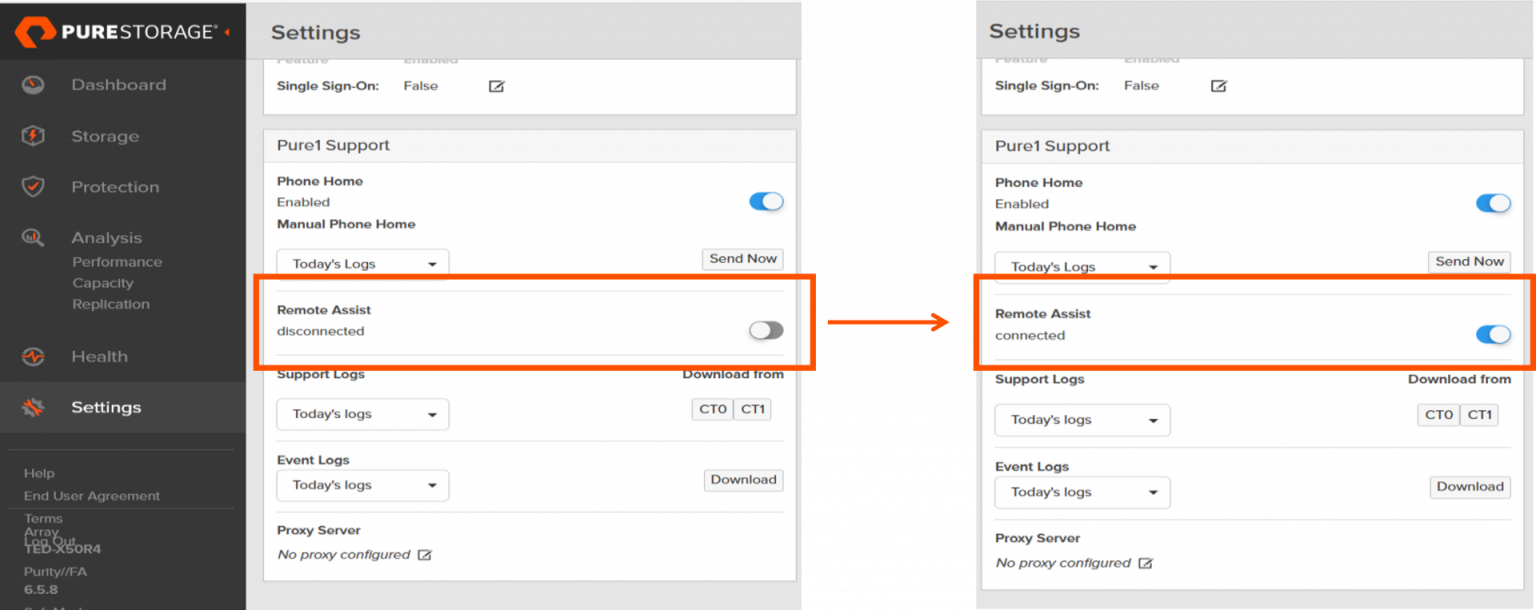The height and width of the screenshot is (610, 1536).
Task: Go to Replication under Analysis
Action: pos(111,304)
